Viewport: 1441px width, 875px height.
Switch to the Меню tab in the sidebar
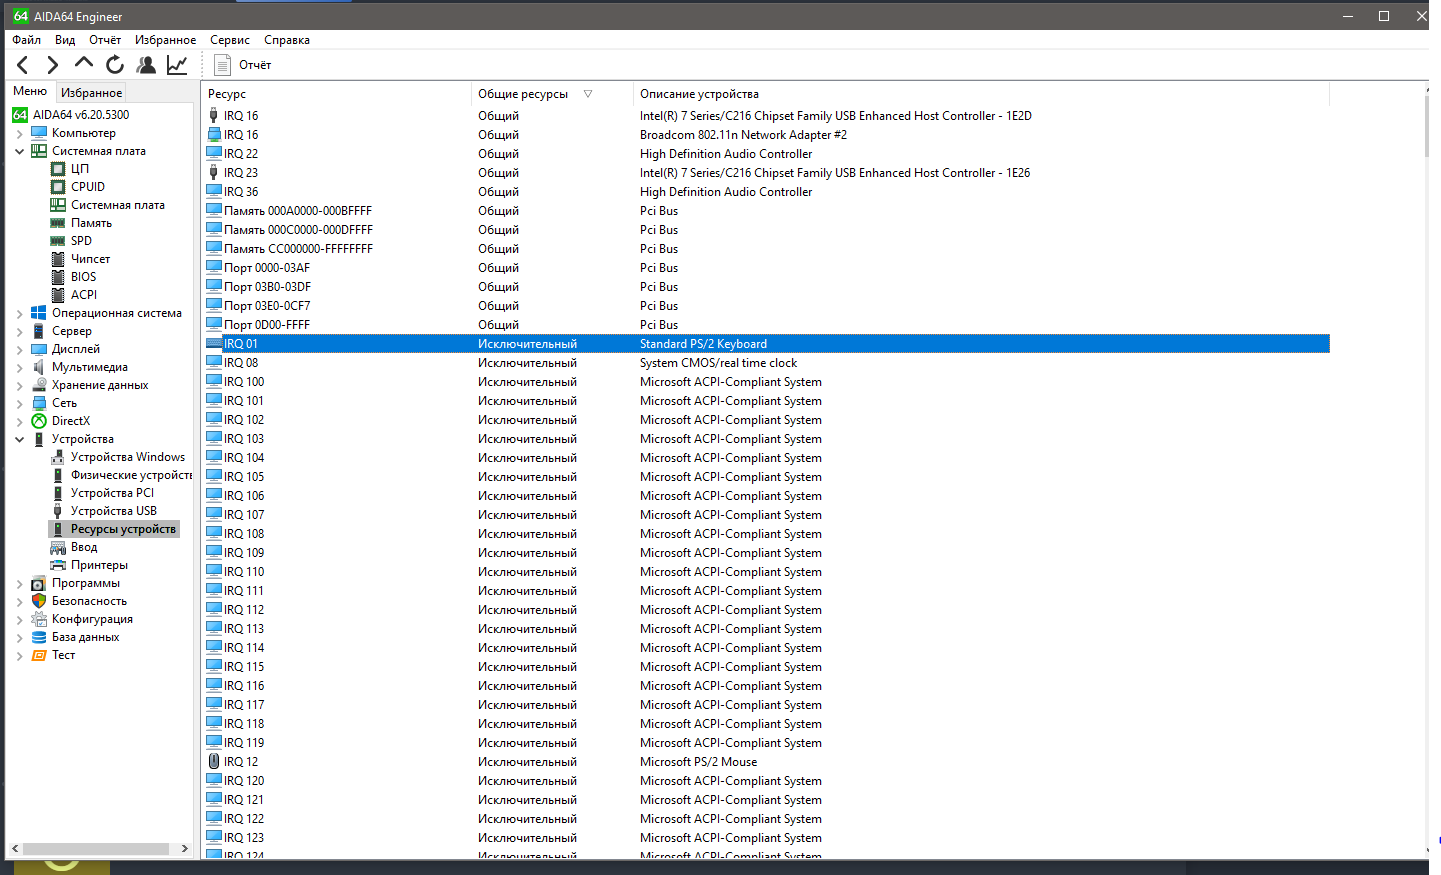coord(30,91)
